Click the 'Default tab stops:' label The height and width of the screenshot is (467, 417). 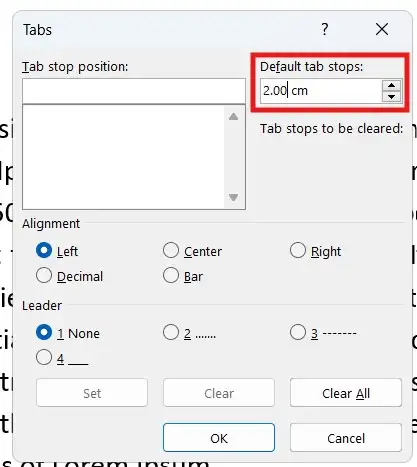coord(311,67)
